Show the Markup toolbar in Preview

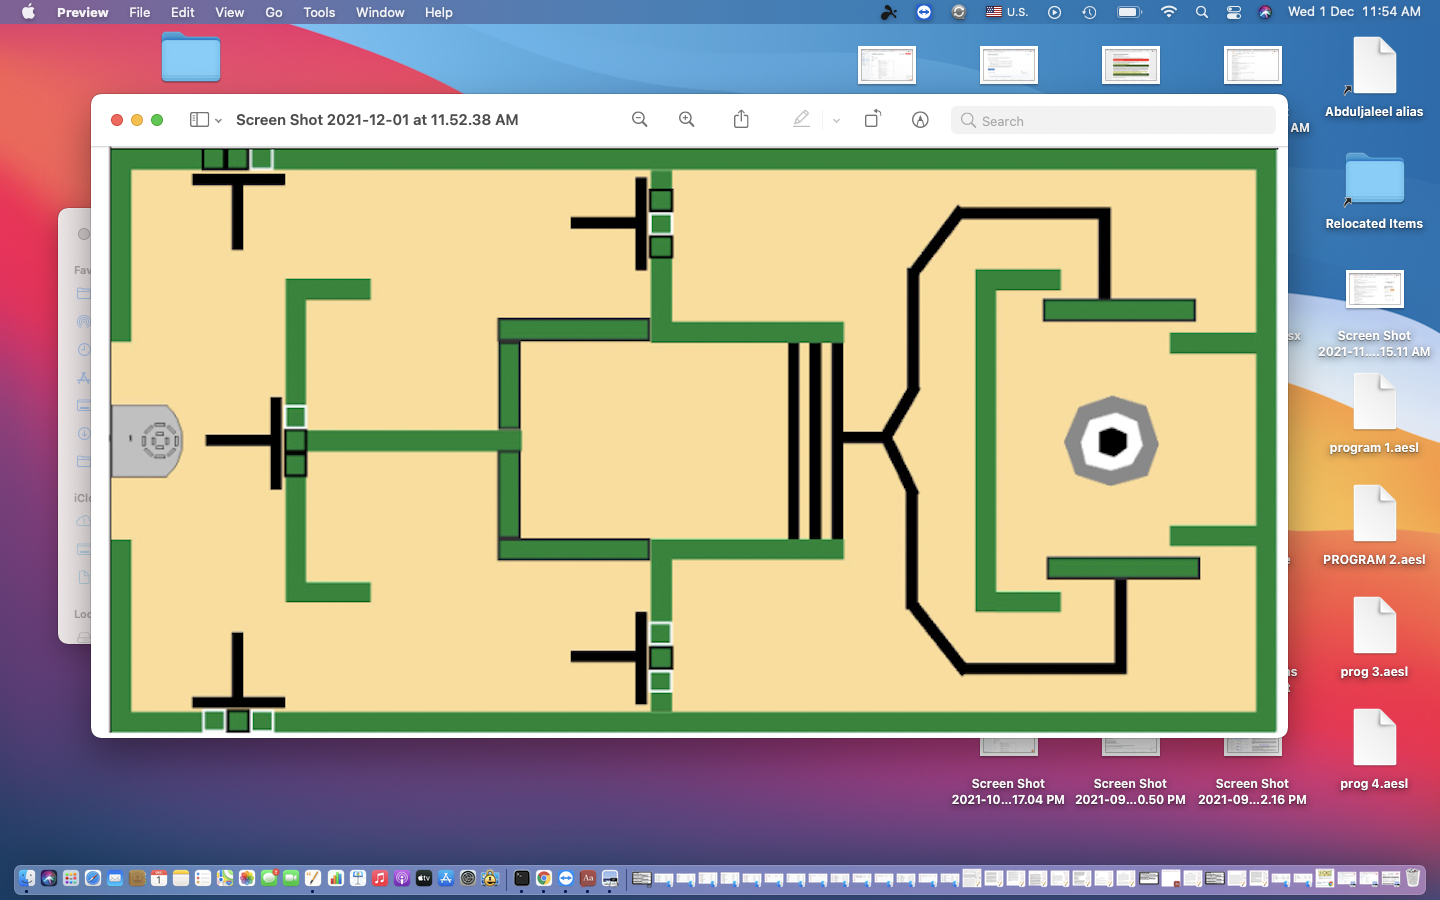click(919, 119)
